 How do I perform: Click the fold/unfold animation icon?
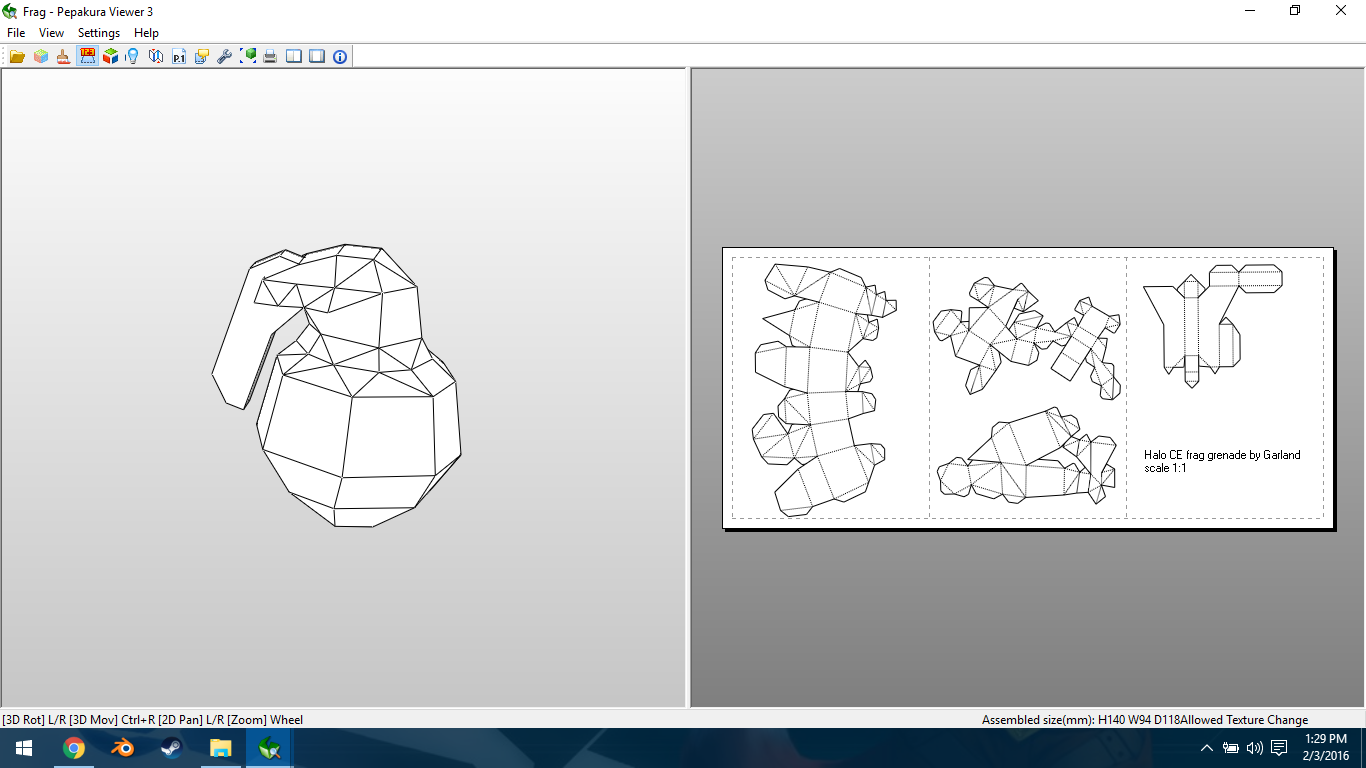(x=156, y=57)
